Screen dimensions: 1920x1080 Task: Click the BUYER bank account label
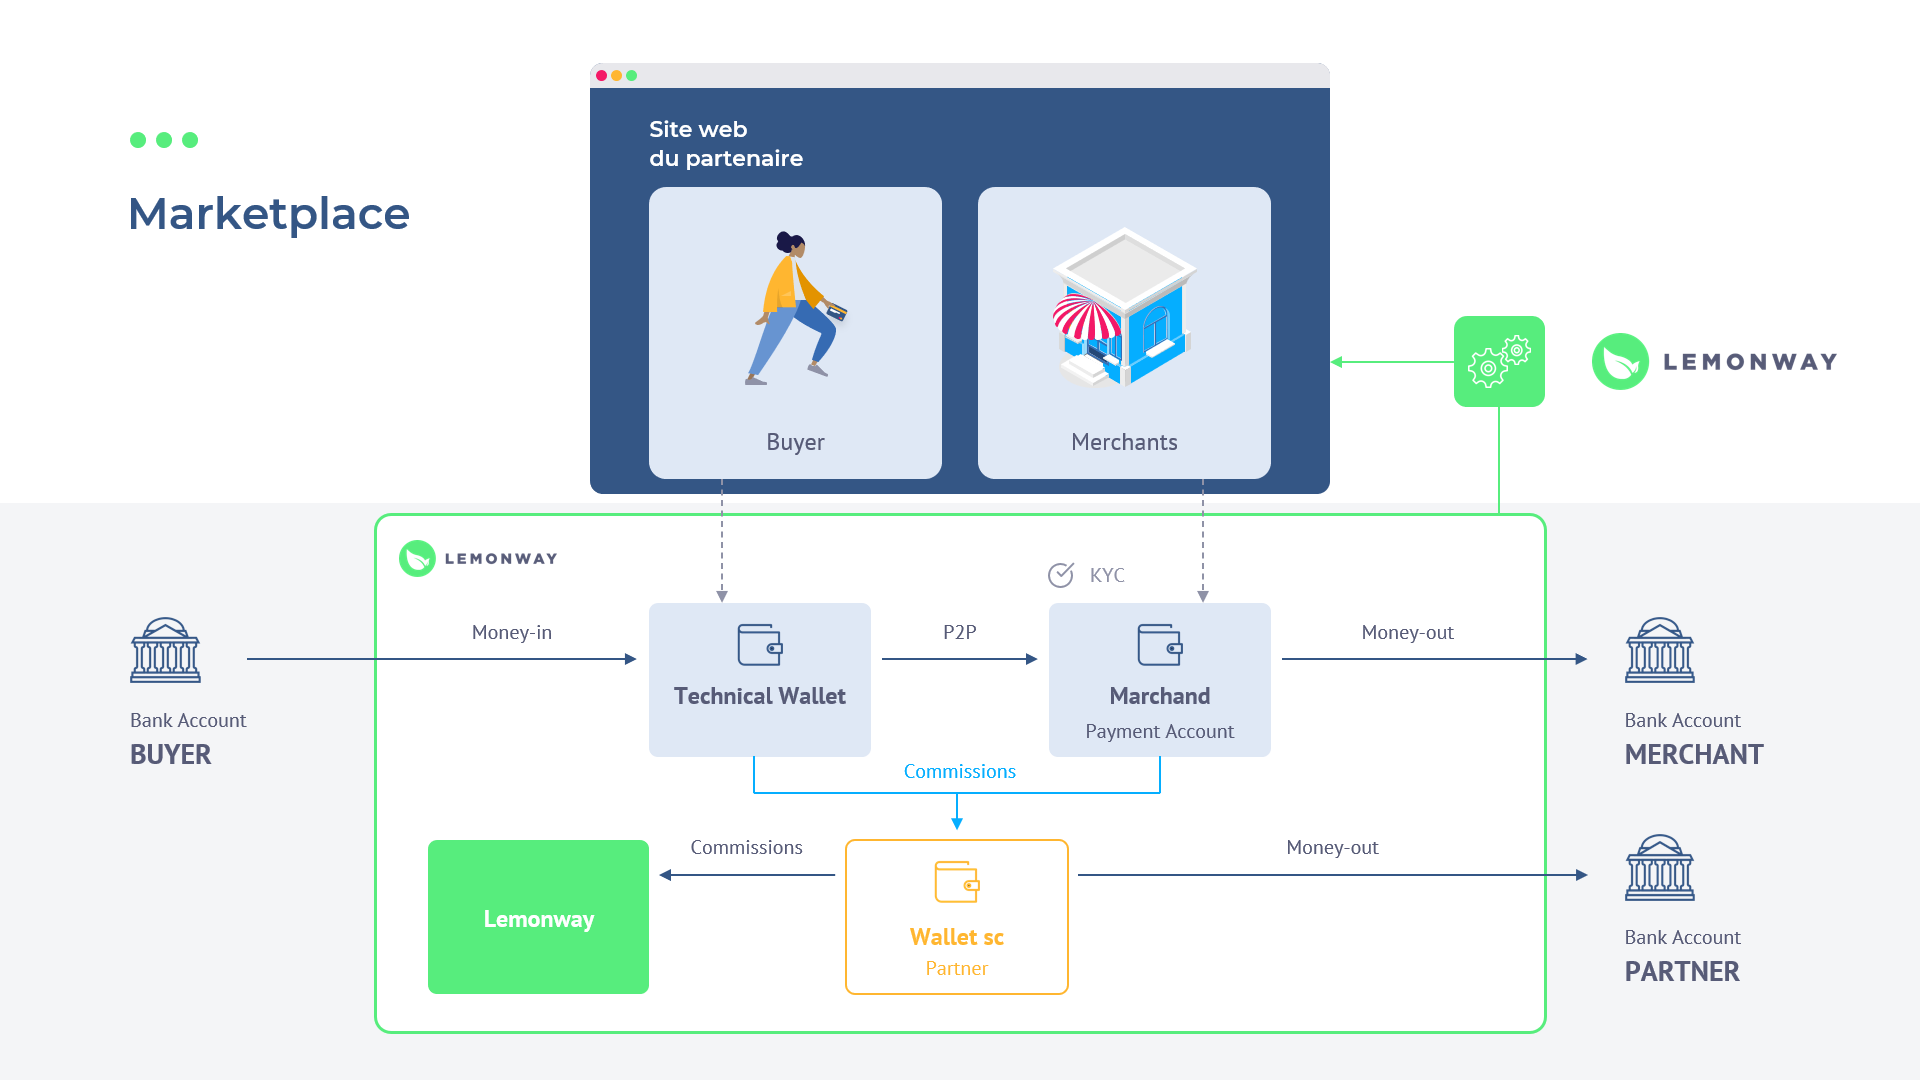pyautogui.click(x=171, y=755)
